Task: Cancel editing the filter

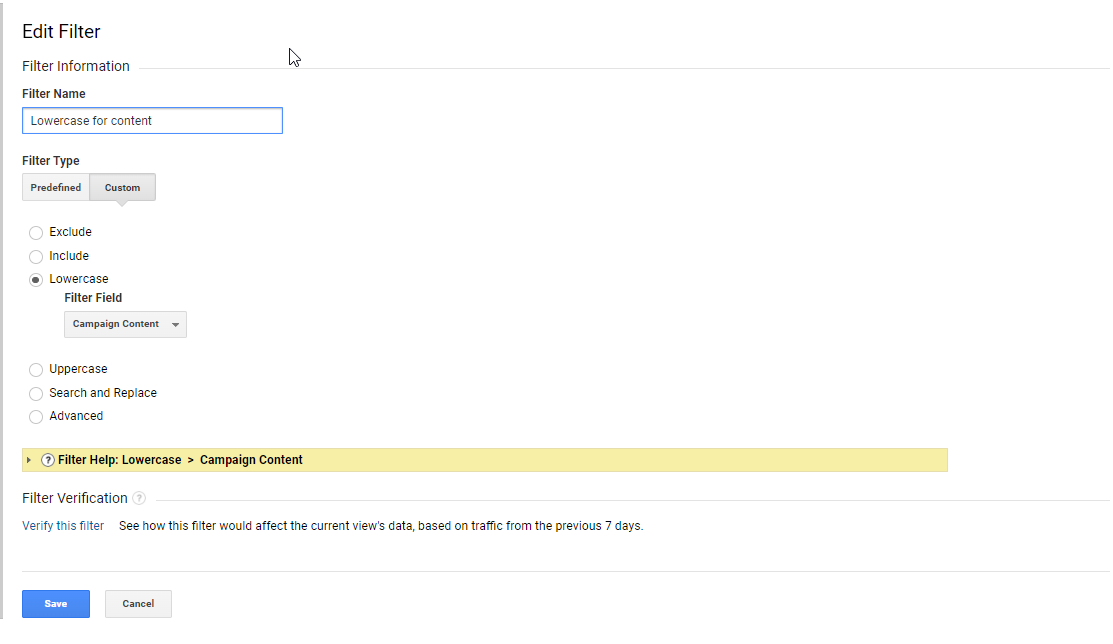Action: [137, 603]
